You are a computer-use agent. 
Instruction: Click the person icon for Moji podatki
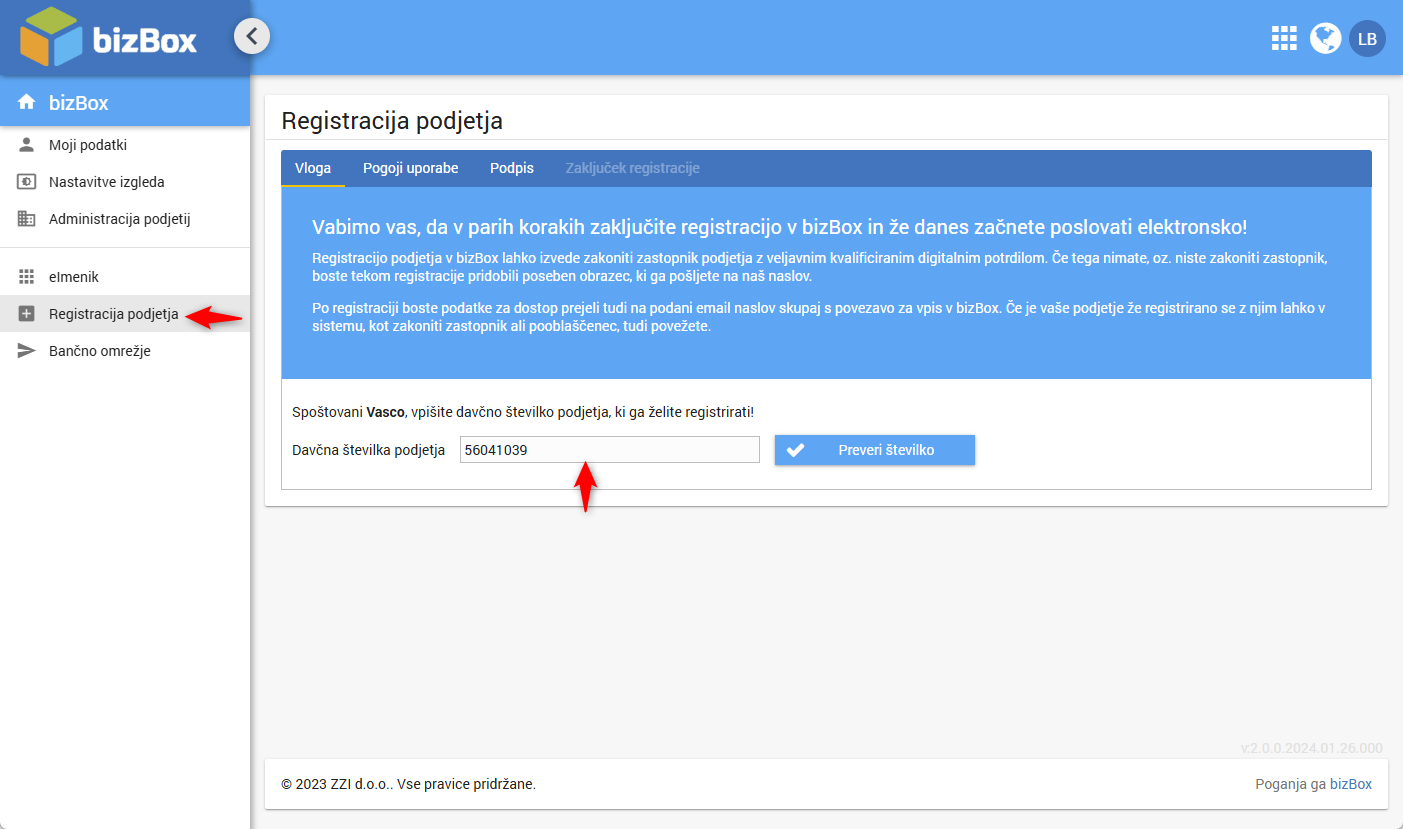[x=27, y=145]
